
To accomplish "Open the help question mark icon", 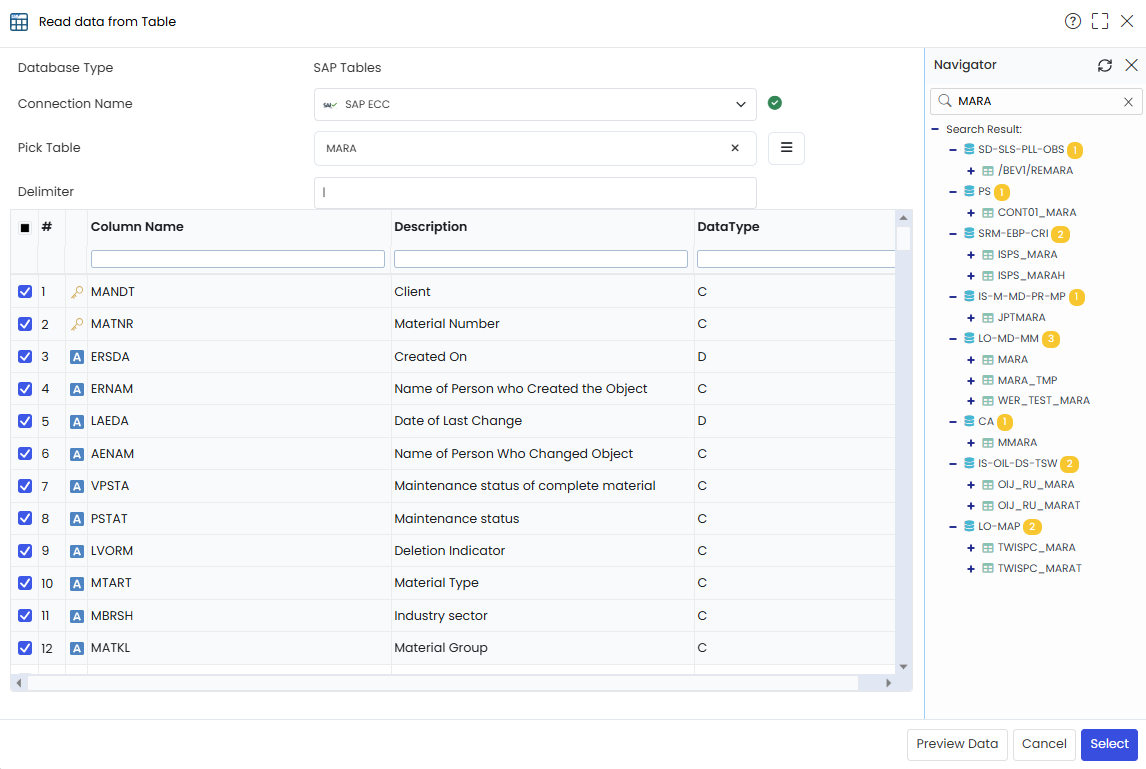I will tap(1072, 21).
